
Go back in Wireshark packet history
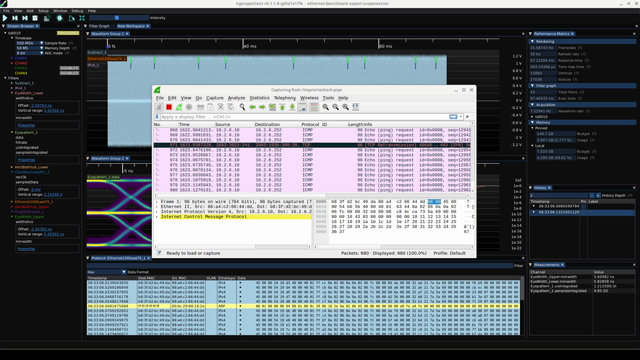pyautogui.click(x=252, y=107)
